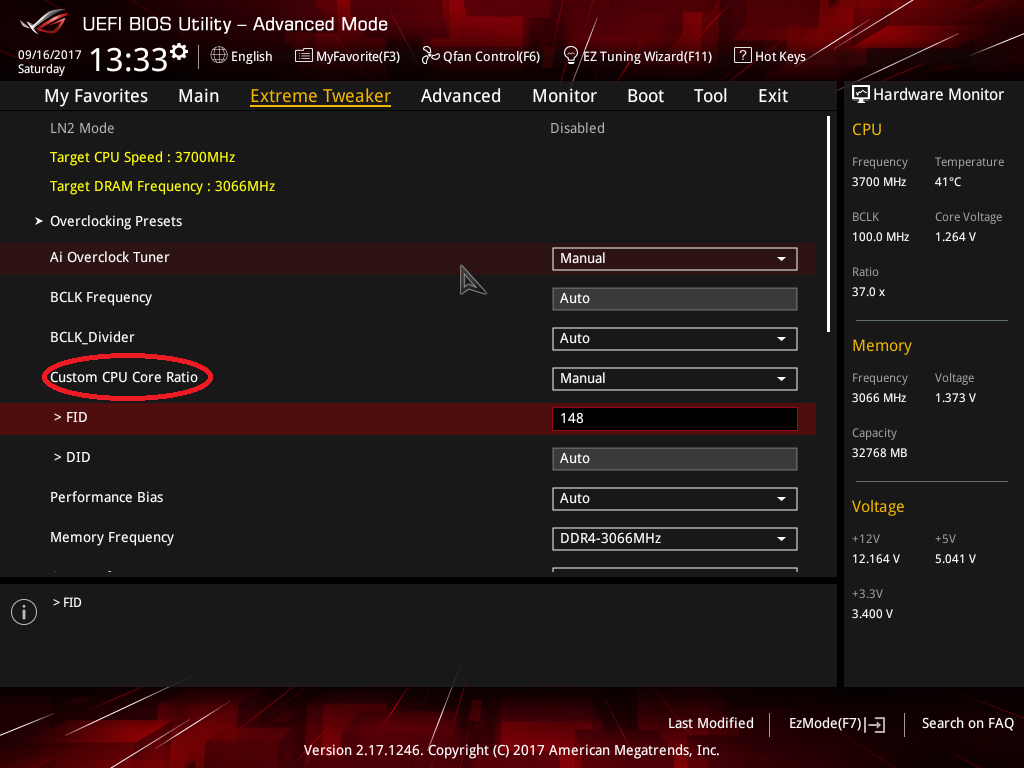This screenshot has width=1024, height=768.
Task: Open Custom CPU Core Ratio dropdown
Action: (x=675, y=379)
